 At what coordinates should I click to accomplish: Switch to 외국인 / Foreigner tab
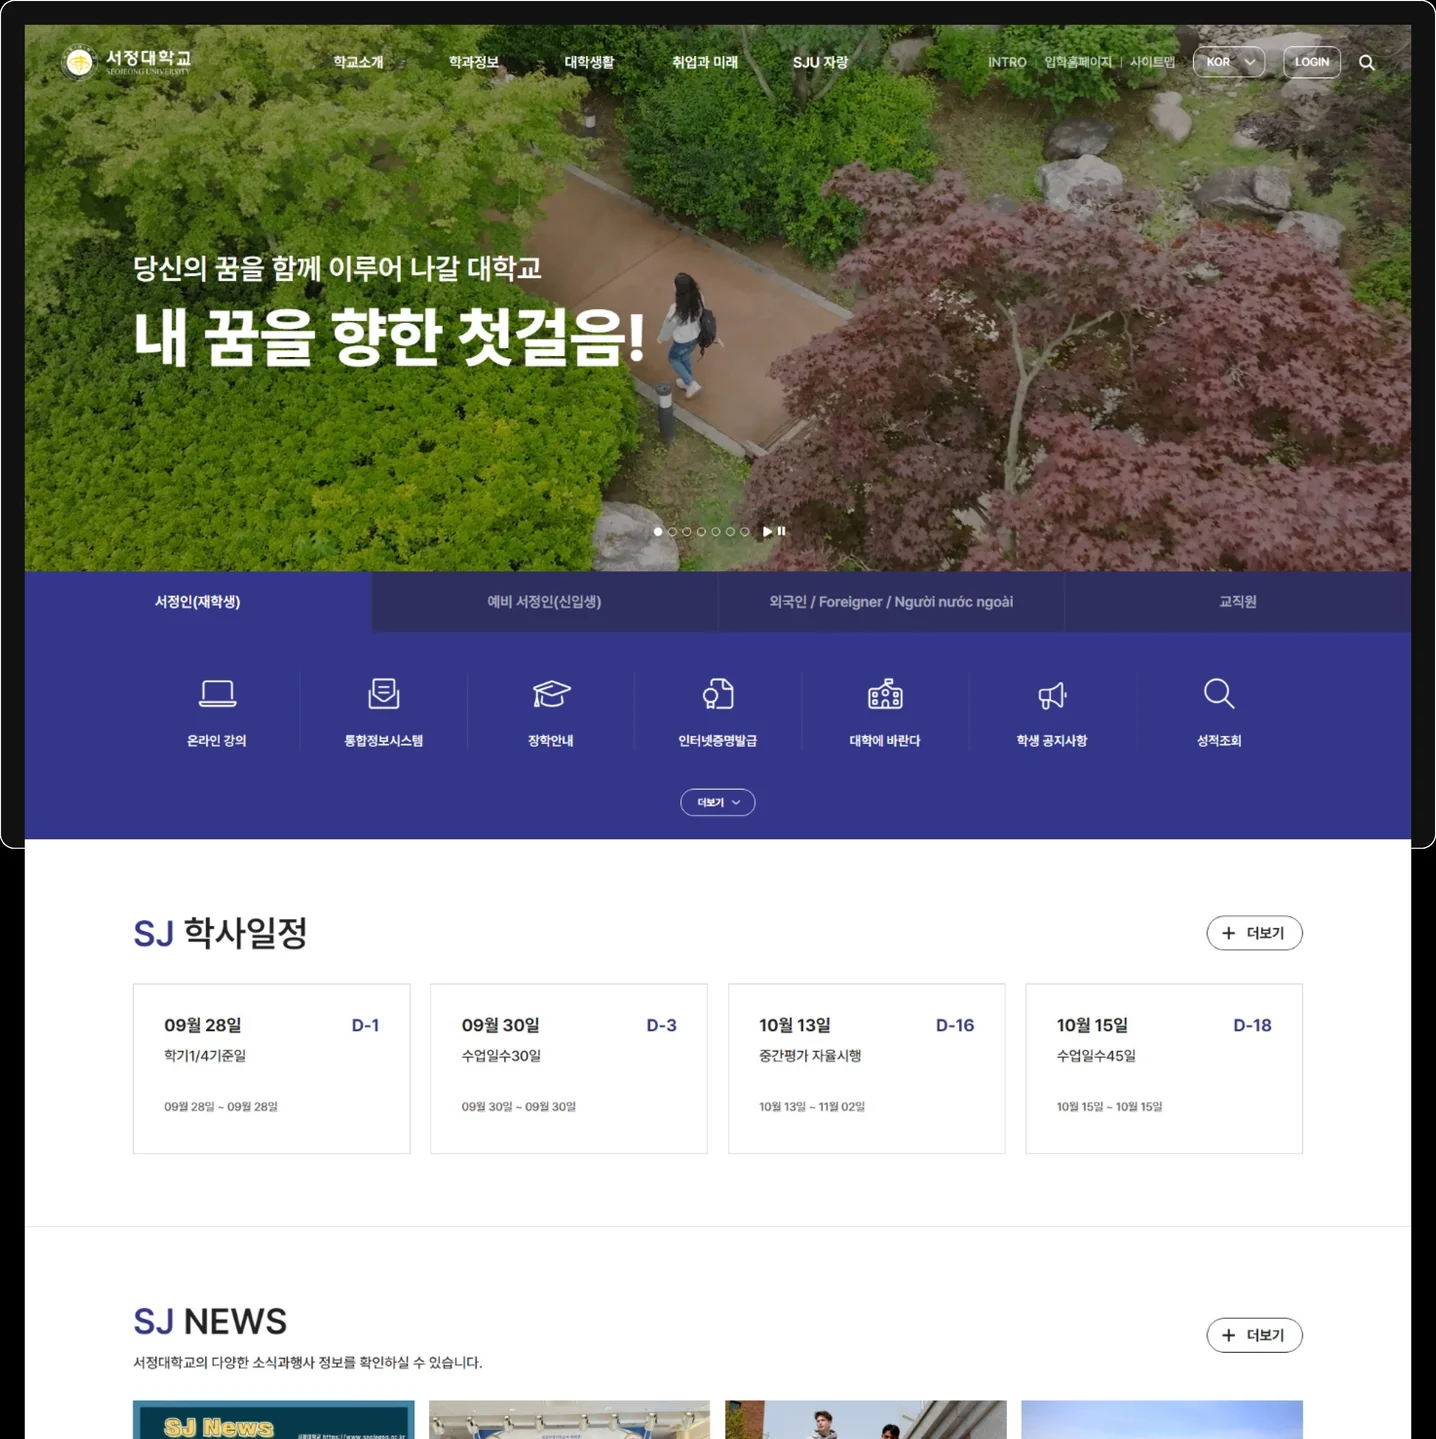[x=891, y=601]
